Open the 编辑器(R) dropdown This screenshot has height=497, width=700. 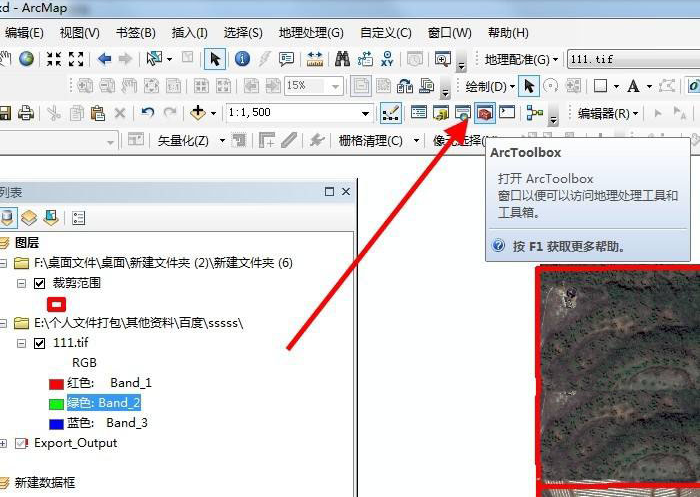pyautogui.click(x=608, y=113)
